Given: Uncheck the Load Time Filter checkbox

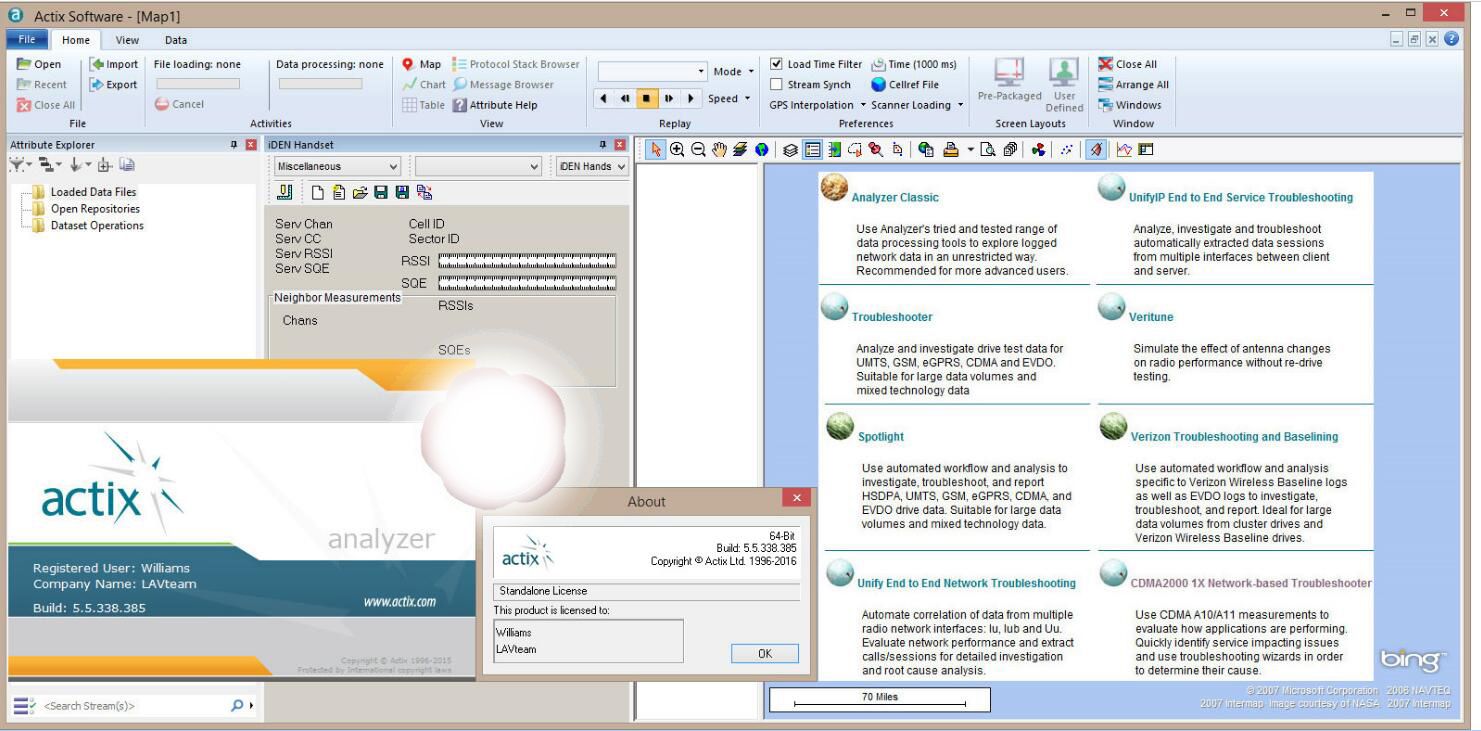Looking at the screenshot, I should (778, 64).
